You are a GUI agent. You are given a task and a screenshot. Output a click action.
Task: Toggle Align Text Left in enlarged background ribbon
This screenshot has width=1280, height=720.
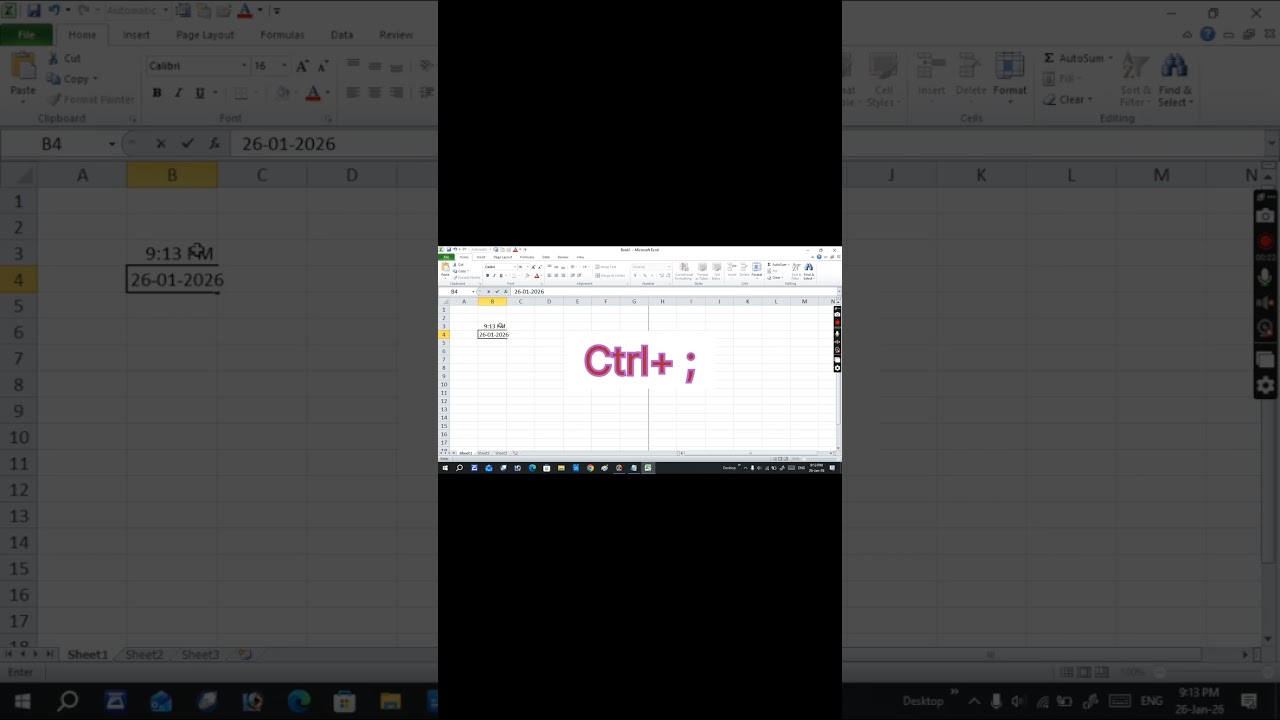[x=353, y=93]
